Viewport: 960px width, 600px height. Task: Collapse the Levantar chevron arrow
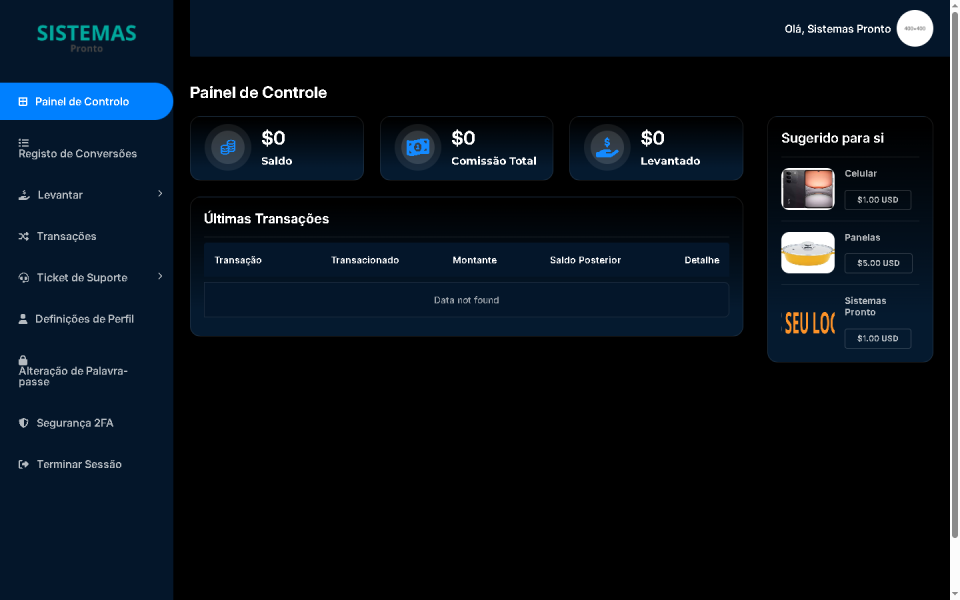[162, 195]
